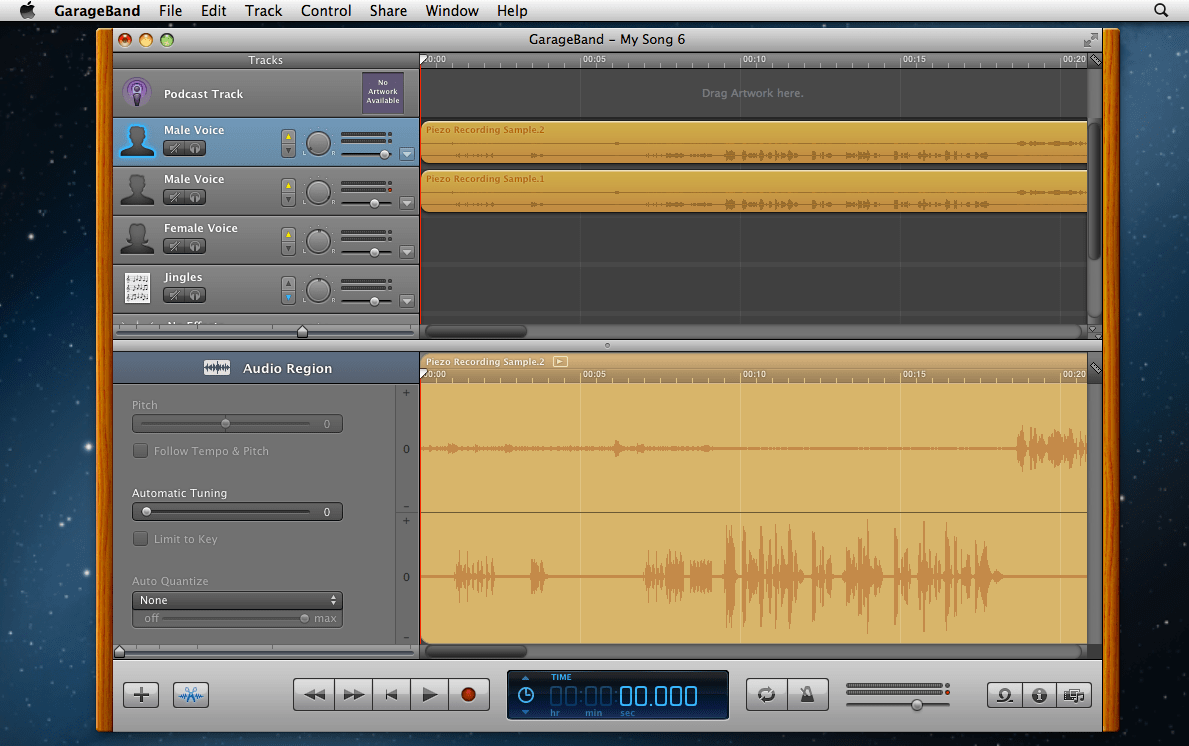This screenshot has height=746, width=1189.
Task: Solo the Female Voice track
Action: (x=195, y=246)
